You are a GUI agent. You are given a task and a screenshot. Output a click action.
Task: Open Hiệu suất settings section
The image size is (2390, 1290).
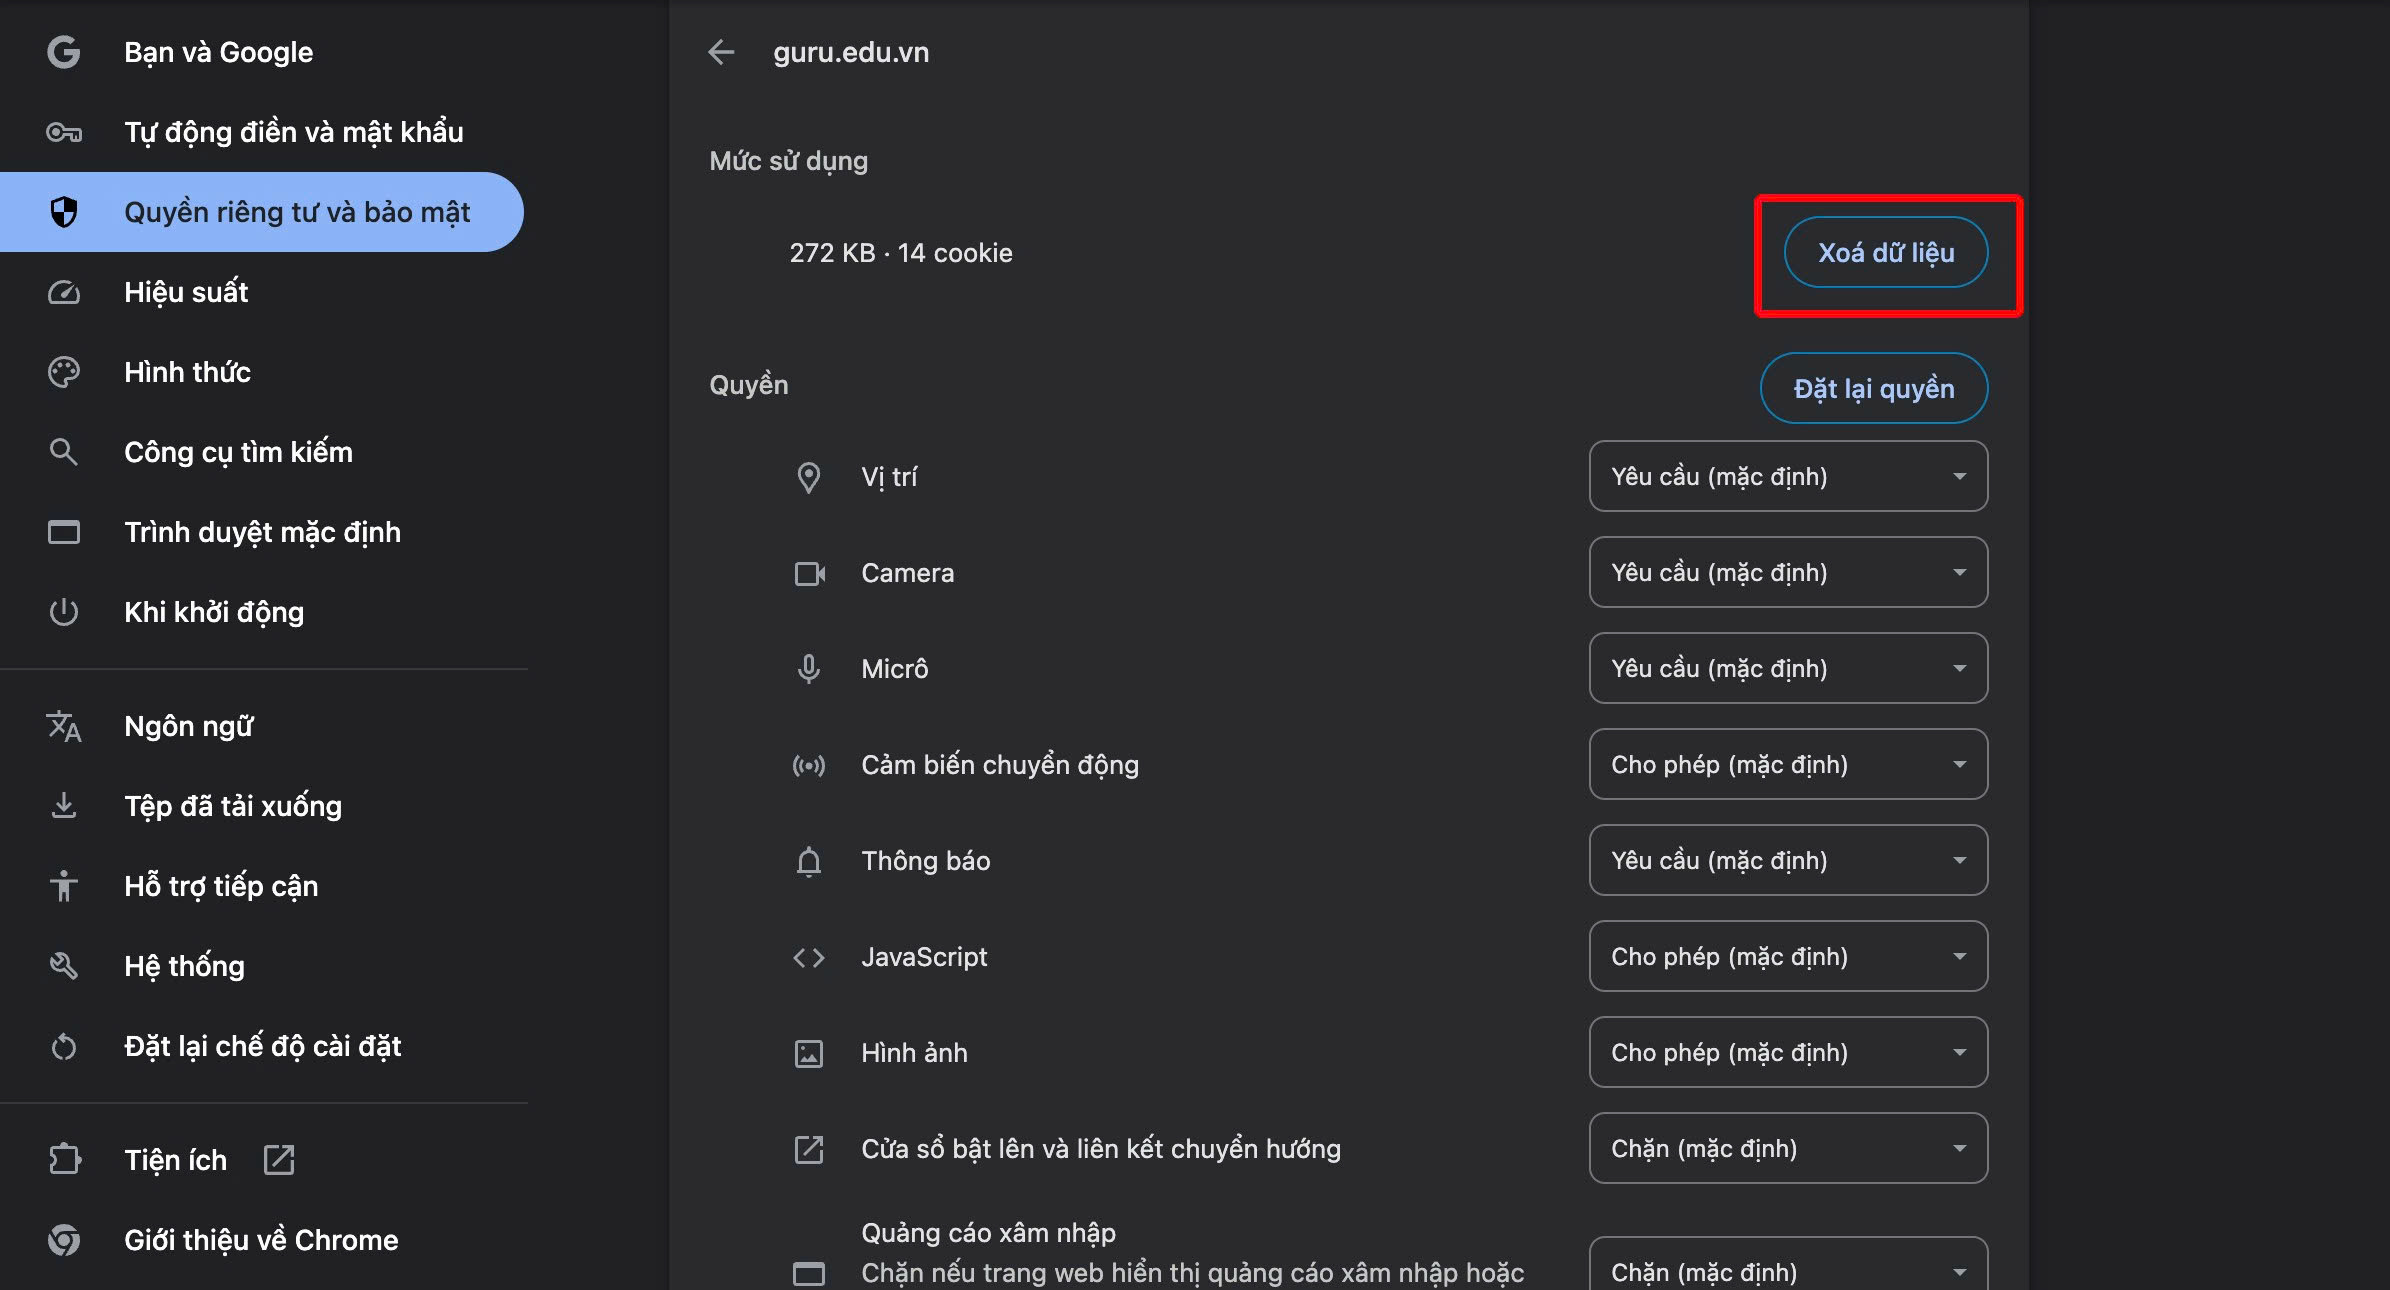pos(262,292)
